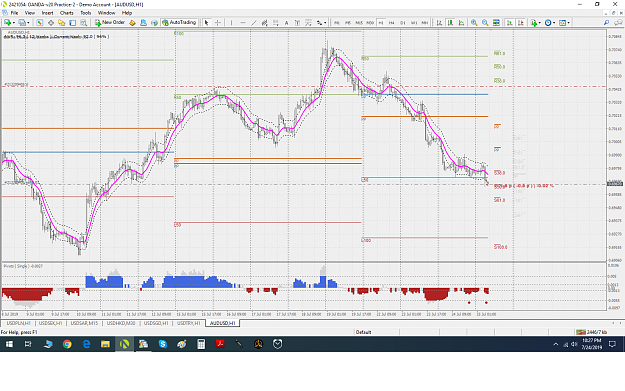Click the New Order button
Viewport: 625px width, 391px height.
110,23
